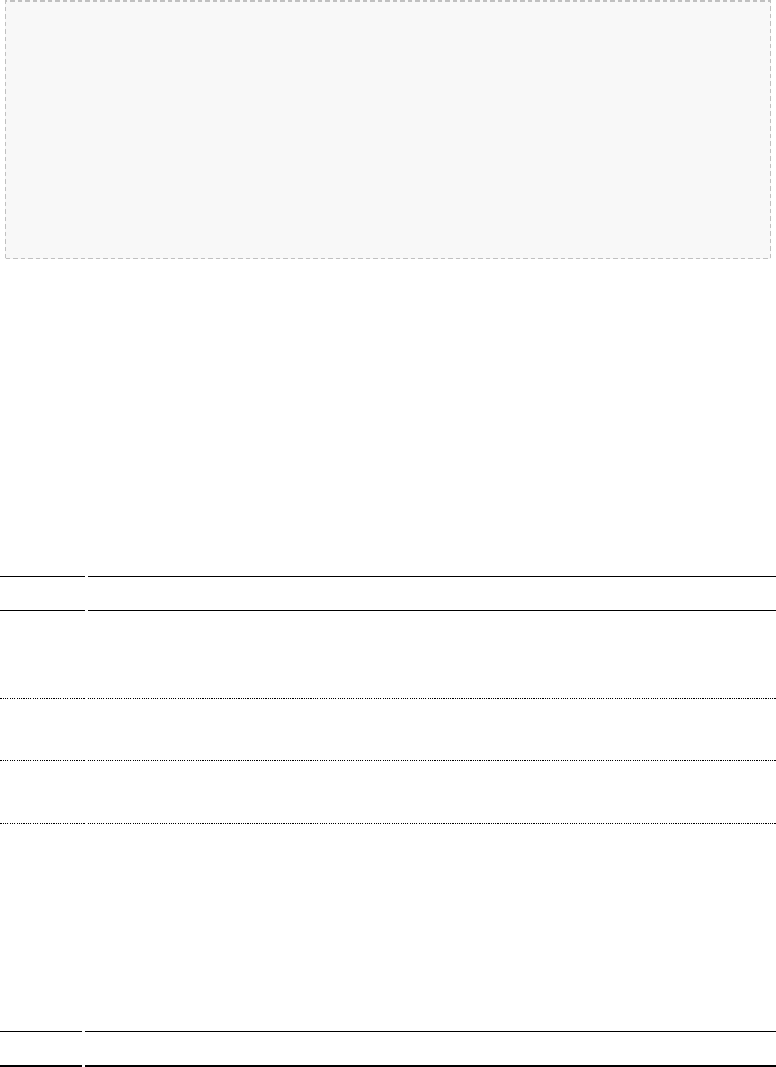
Task: Select the third body row's left cell
Action: (x=42, y=792)
